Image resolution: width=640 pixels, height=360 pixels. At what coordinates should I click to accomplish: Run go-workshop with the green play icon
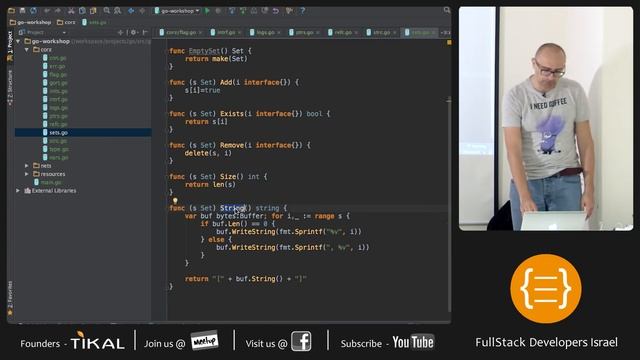[x=207, y=11]
